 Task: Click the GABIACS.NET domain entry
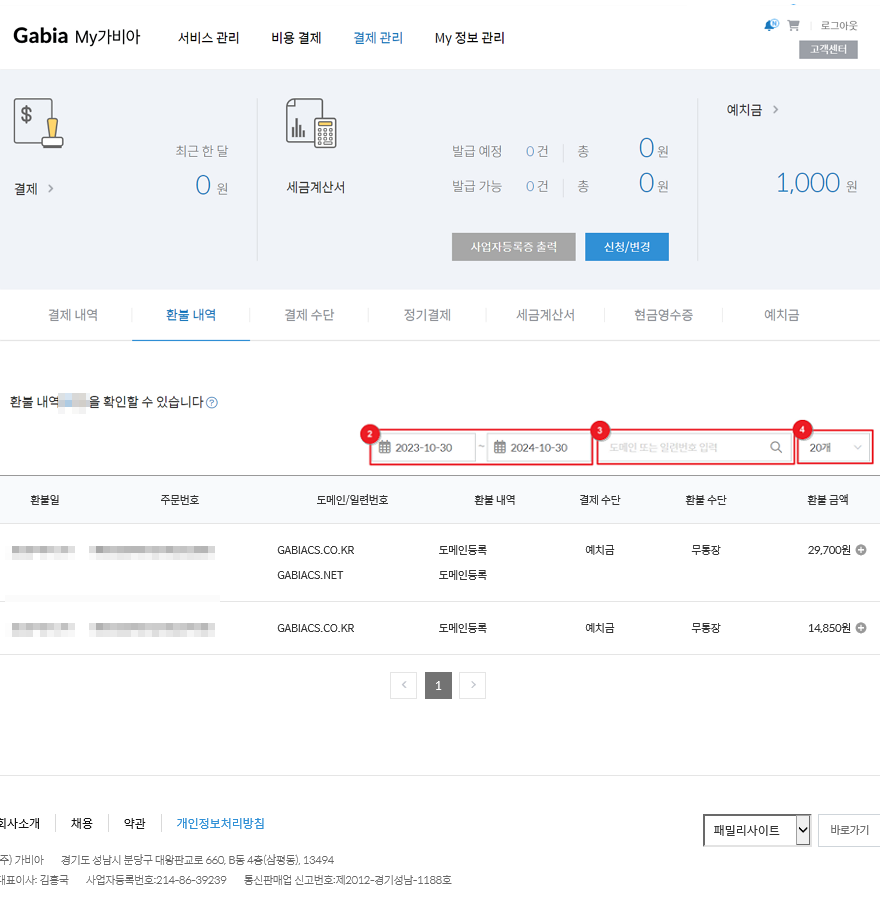point(310,575)
